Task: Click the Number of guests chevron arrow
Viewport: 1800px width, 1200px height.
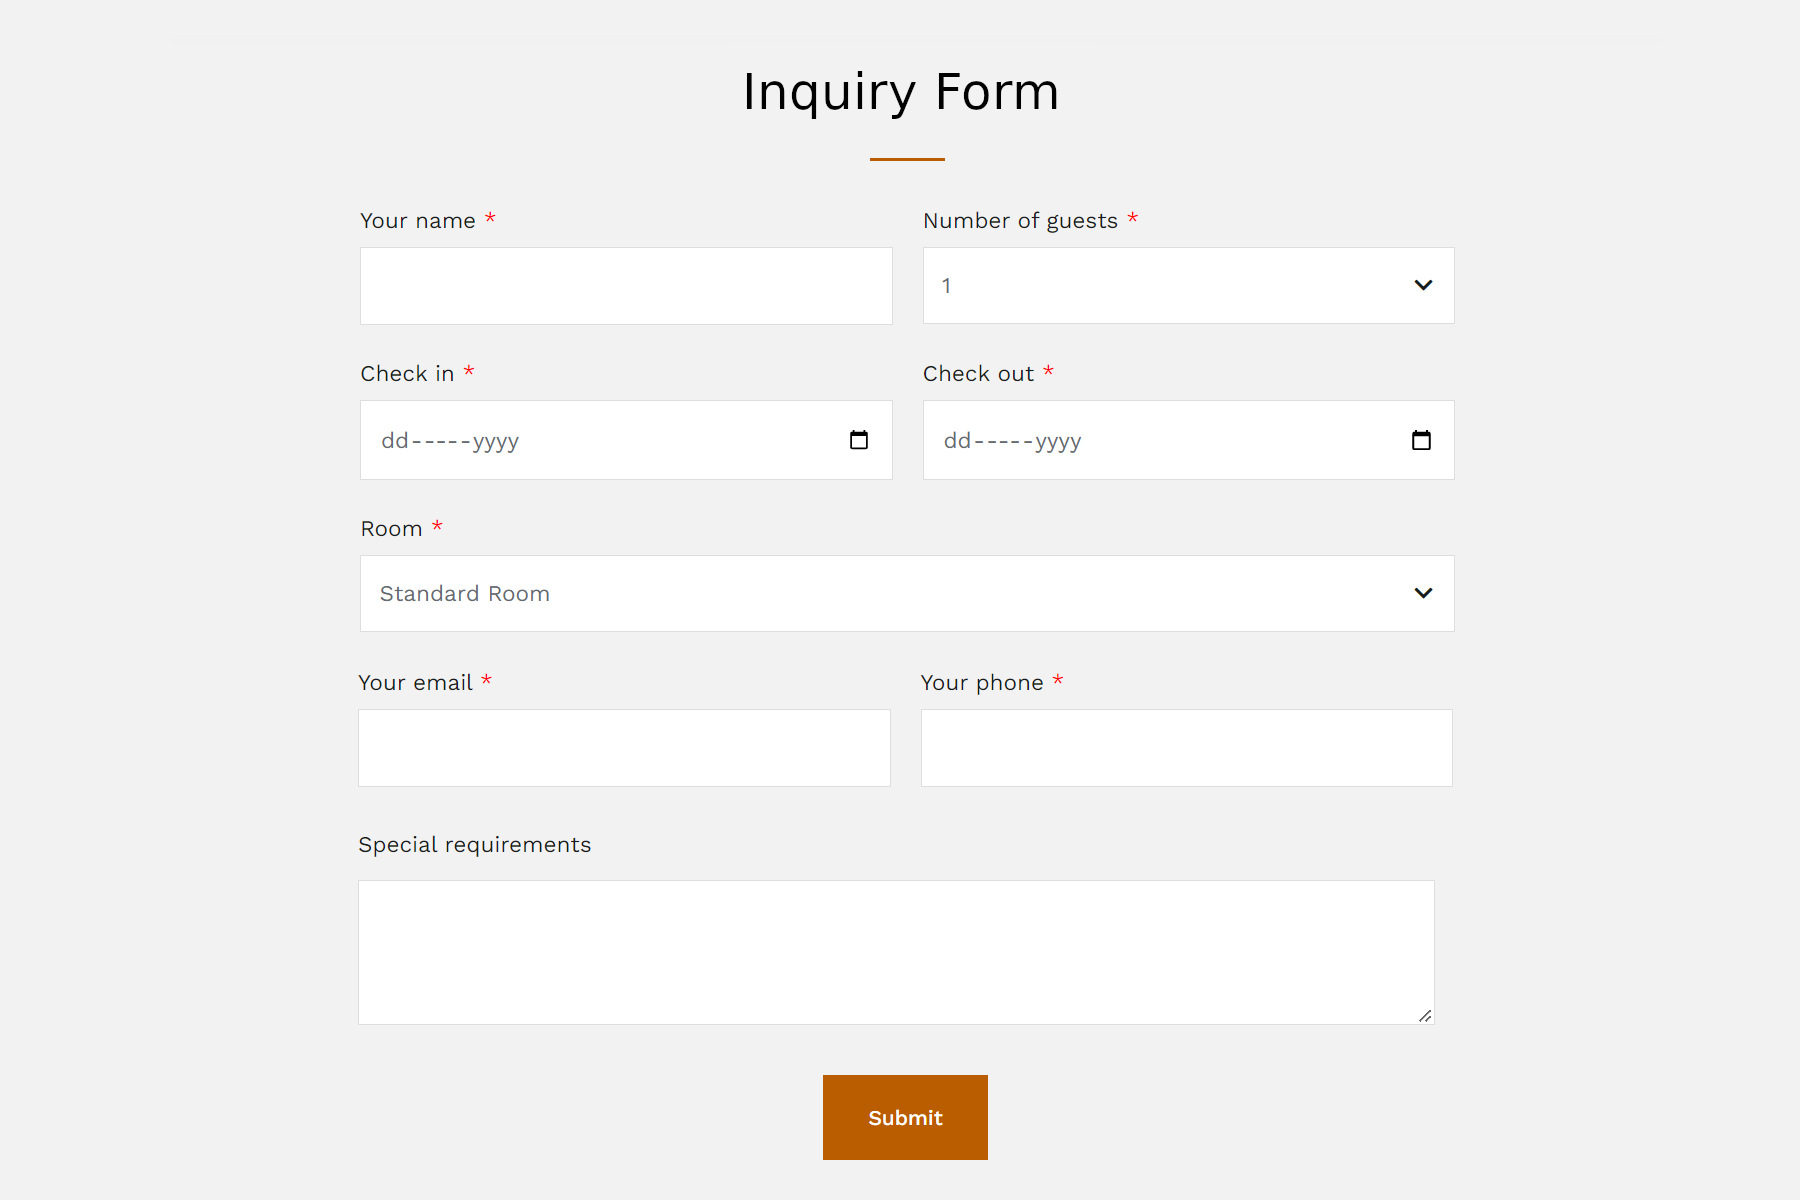Action: point(1423,285)
